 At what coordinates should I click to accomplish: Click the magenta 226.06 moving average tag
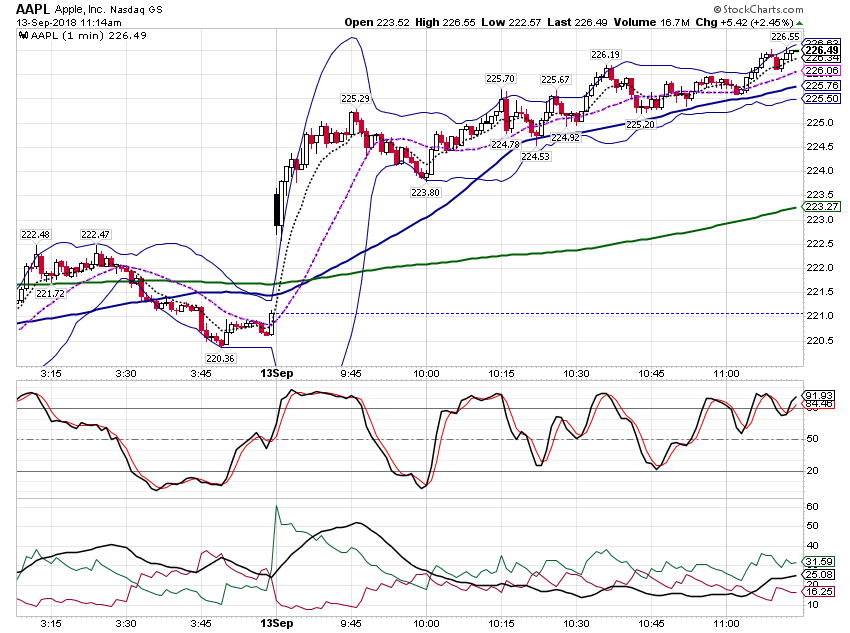pyautogui.click(x=822, y=70)
